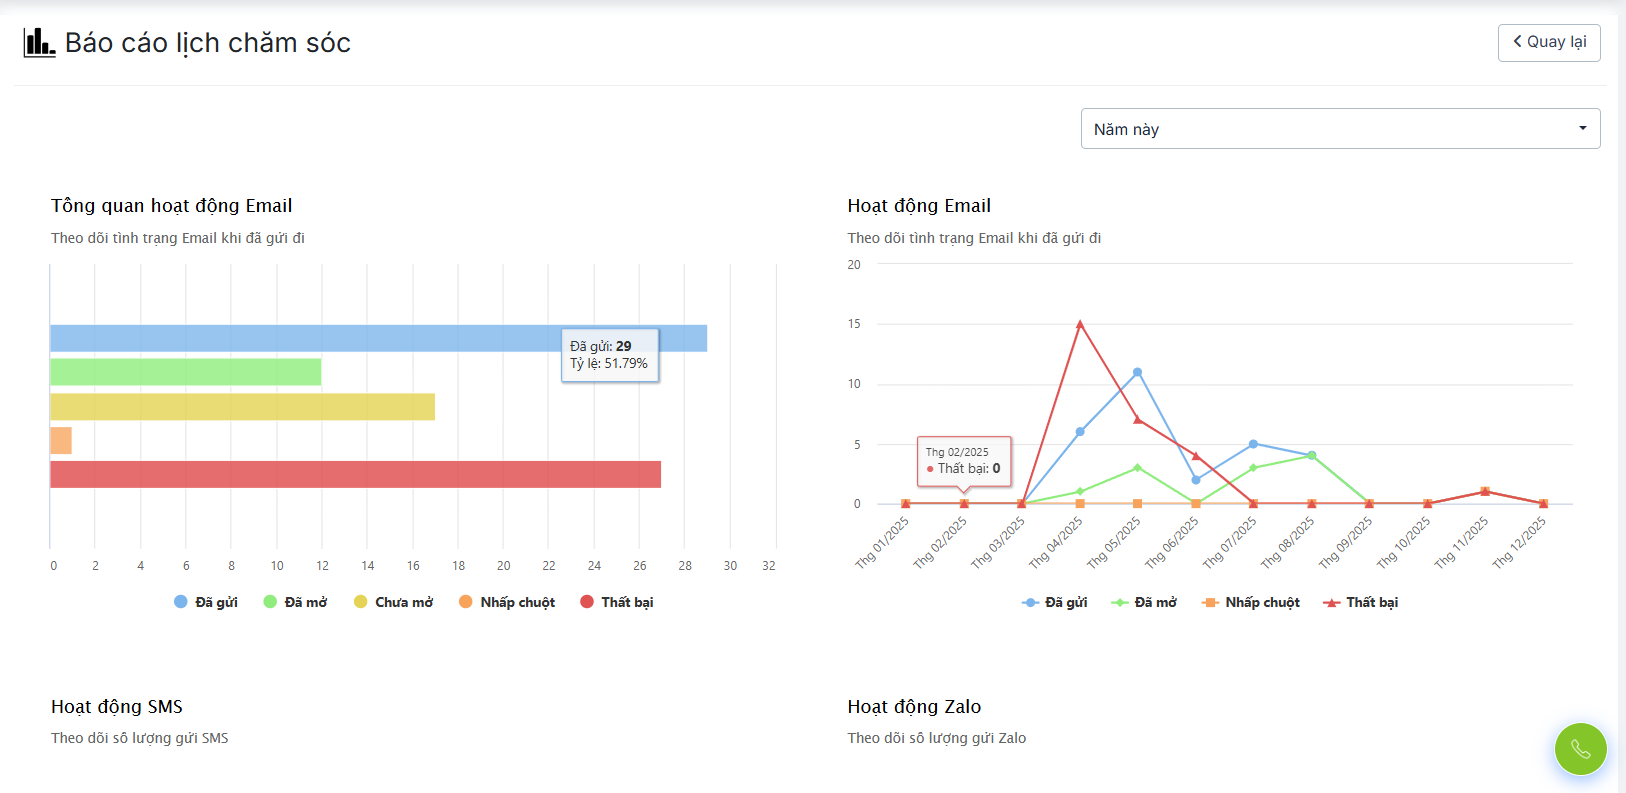Toggle Nhấp chuột legend in bar chart
The image size is (1626, 793).
coord(507,602)
